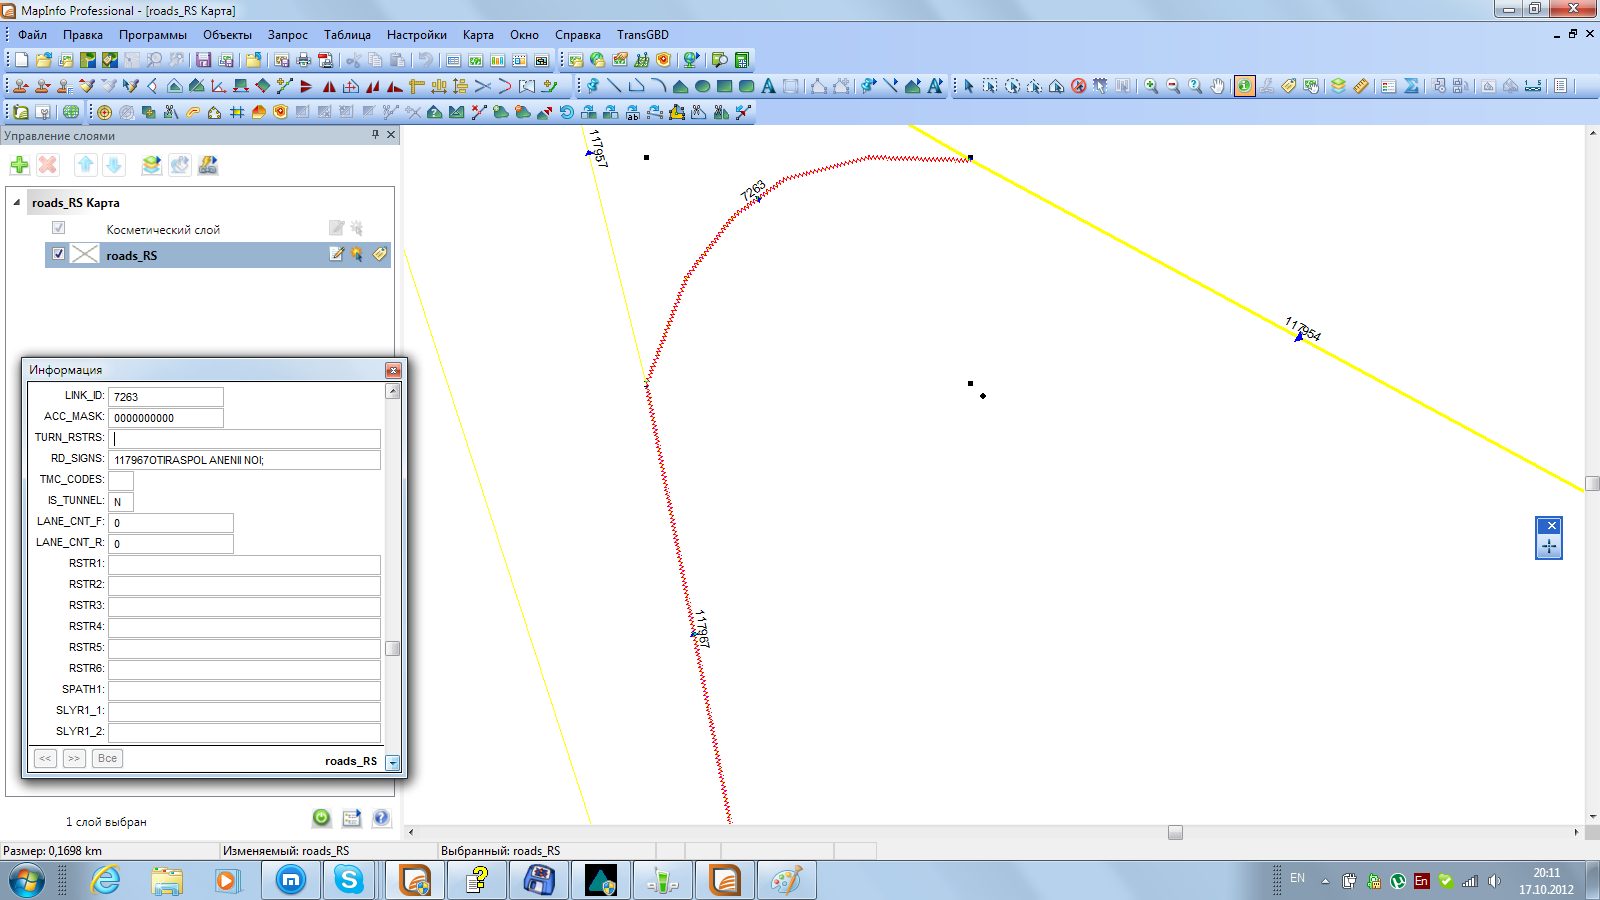The image size is (1600, 900).
Task: Open the Таблица menu
Action: (347, 35)
